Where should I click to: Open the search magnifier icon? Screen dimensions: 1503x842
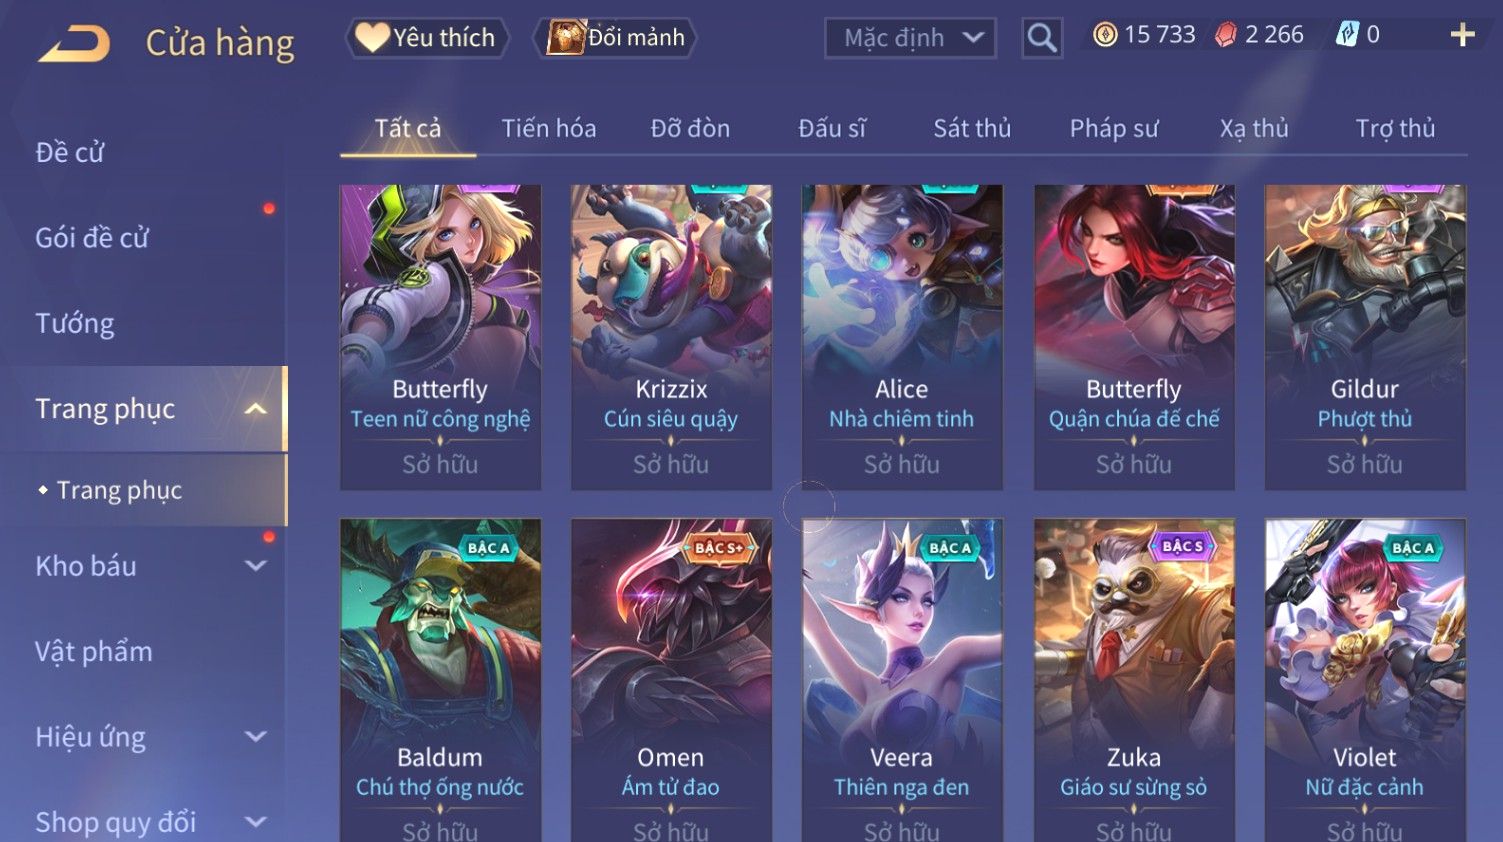(1042, 38)
